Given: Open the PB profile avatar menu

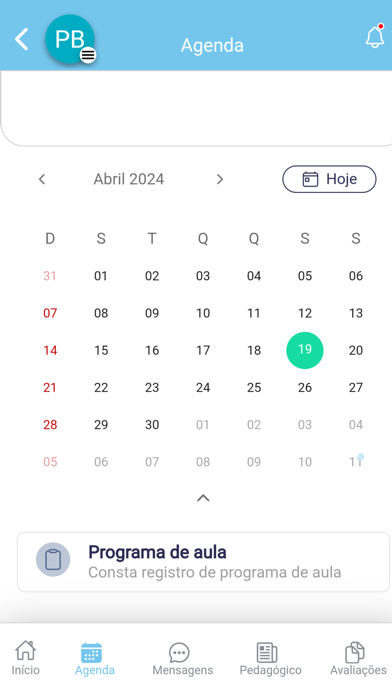Looking at the screenshot, I should [x=70, y=39].
